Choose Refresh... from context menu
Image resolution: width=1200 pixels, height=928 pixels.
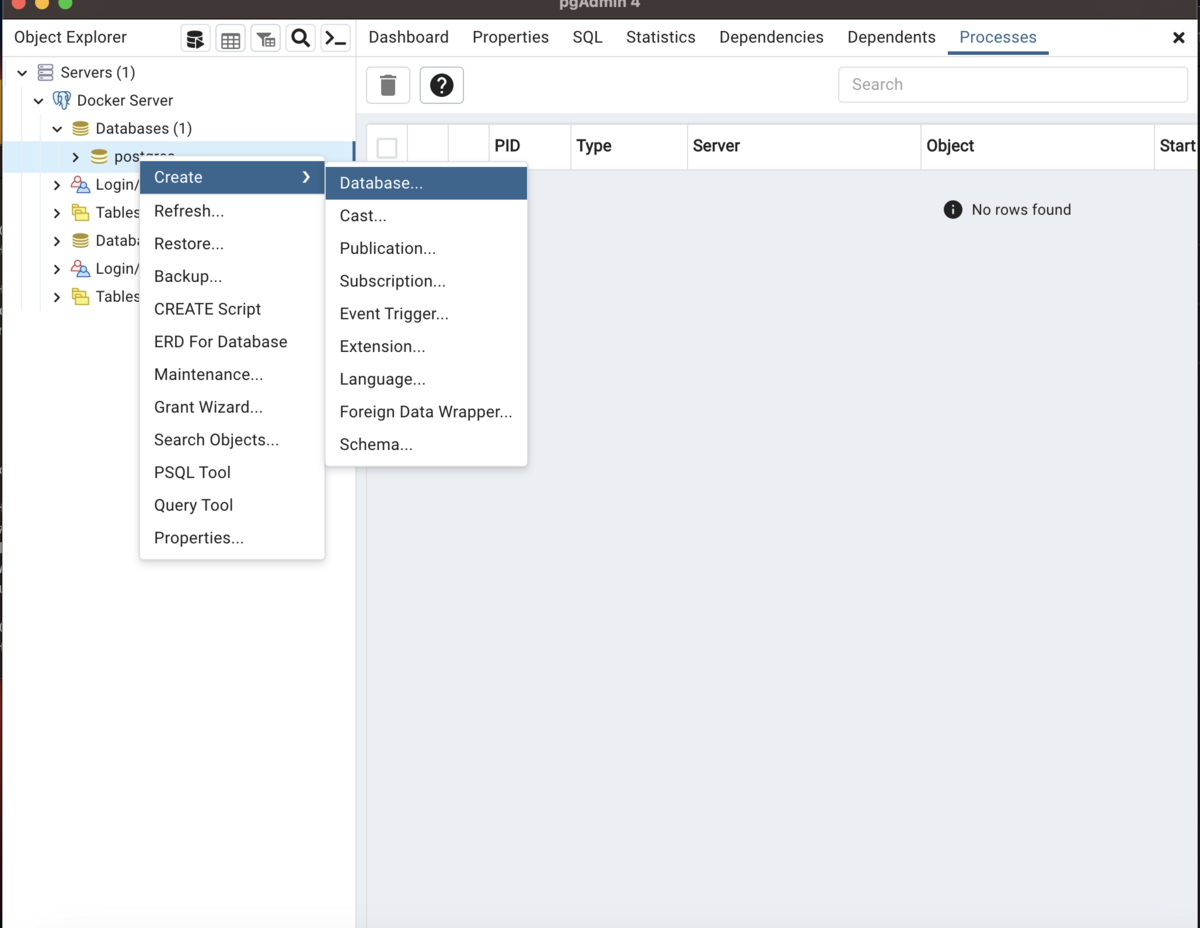click(232, 211)
